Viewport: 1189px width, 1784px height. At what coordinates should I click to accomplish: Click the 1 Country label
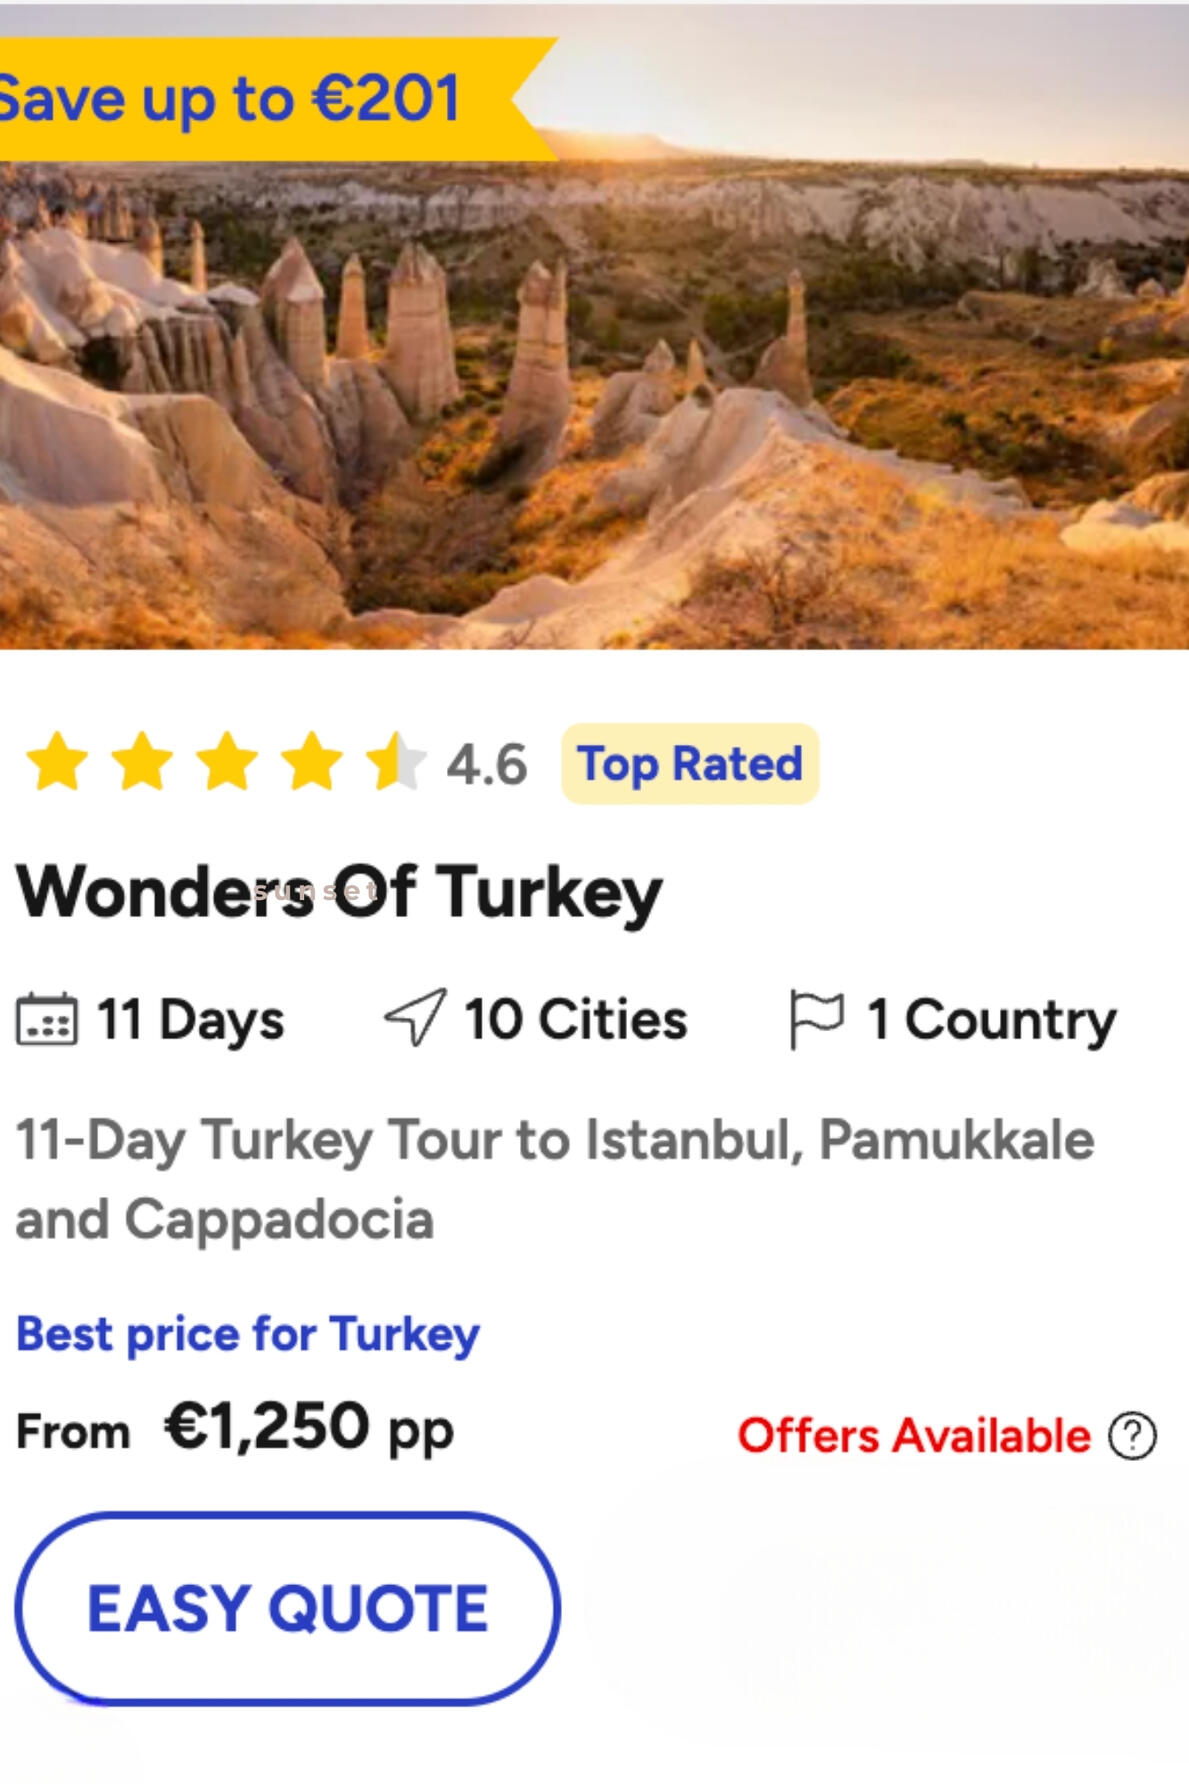(990, 1020)
